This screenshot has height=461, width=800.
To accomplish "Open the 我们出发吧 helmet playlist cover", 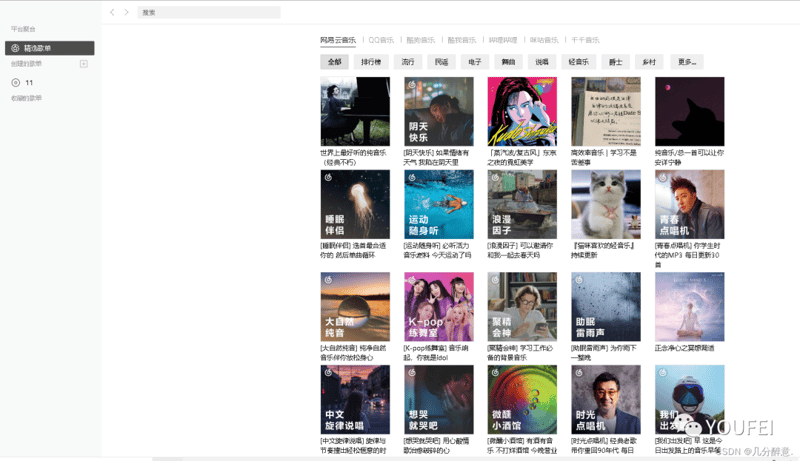I will pyautogui.click(x=690, y=399).
